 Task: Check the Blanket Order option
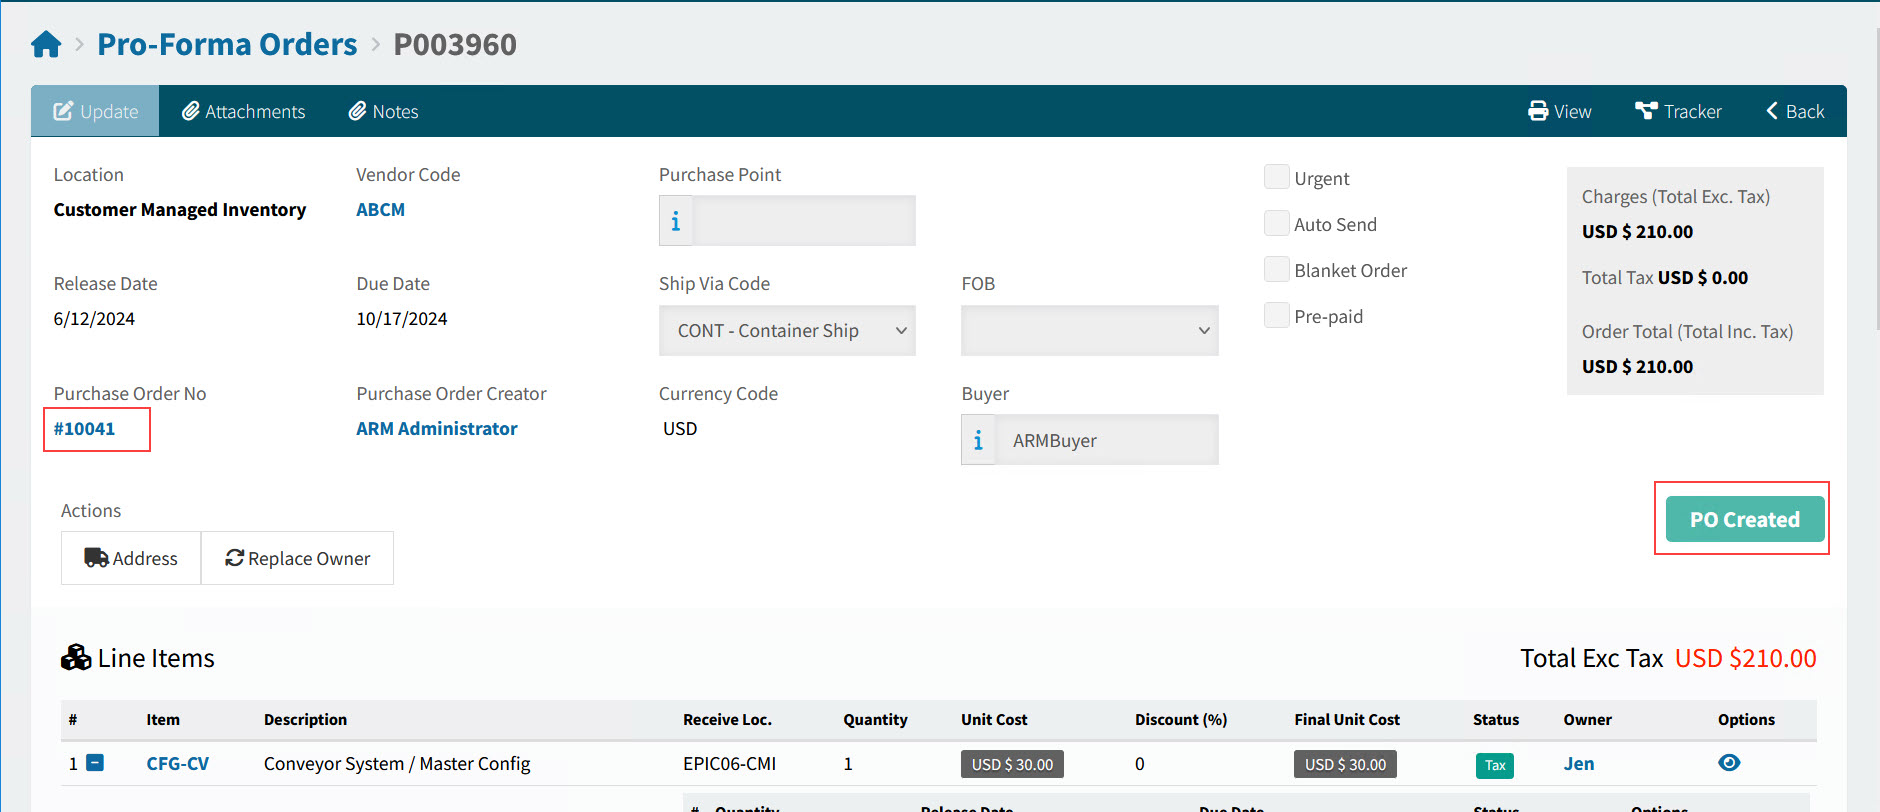[x=1277, y=270]
